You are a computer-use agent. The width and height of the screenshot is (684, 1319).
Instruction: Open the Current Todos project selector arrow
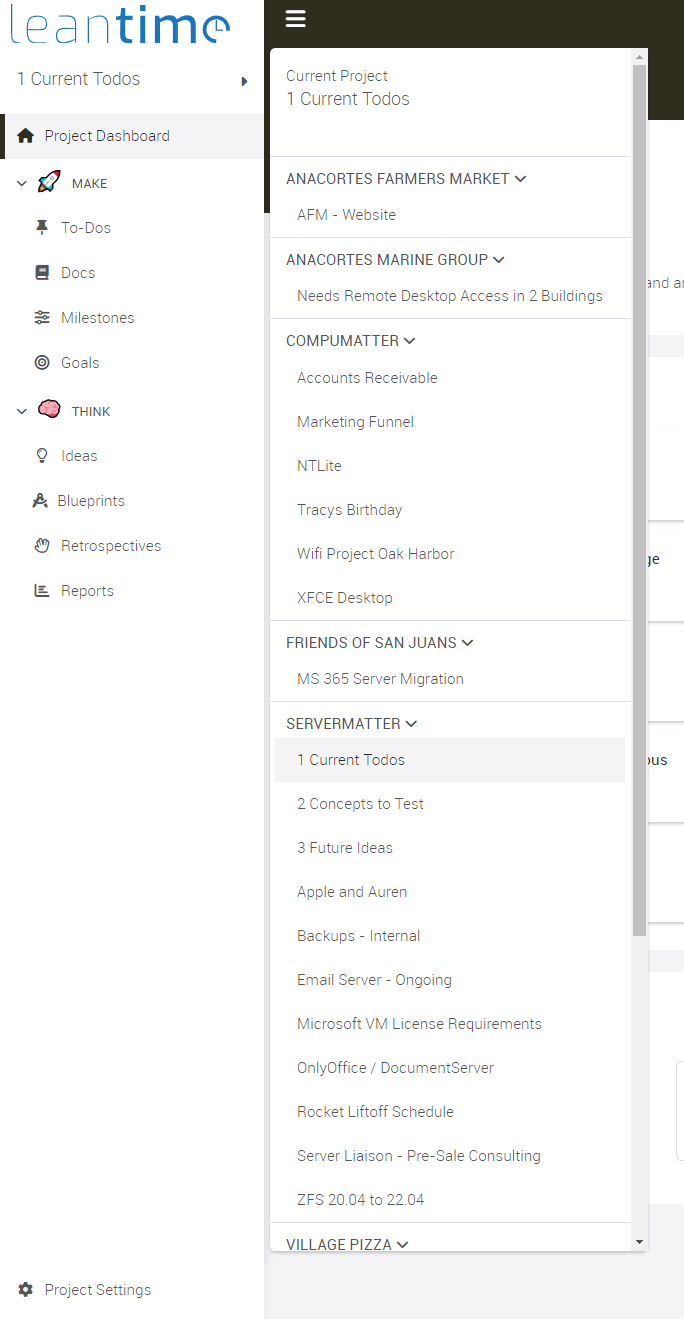[243, 82]
